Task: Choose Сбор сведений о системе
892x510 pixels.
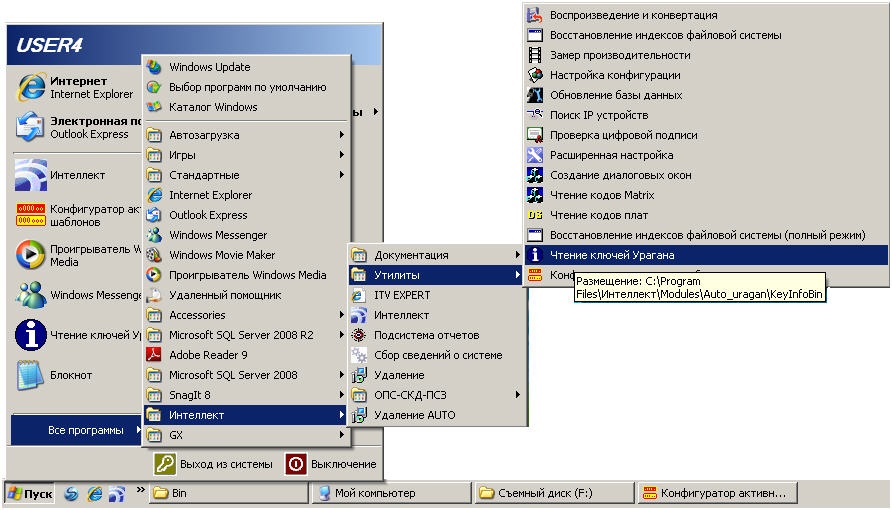Action: click(x=437, y=355)
